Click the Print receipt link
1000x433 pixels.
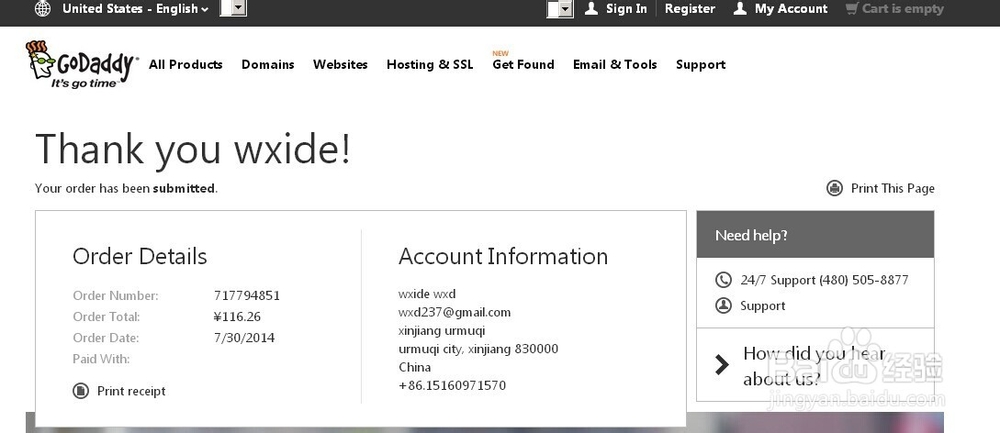point(131,391)
